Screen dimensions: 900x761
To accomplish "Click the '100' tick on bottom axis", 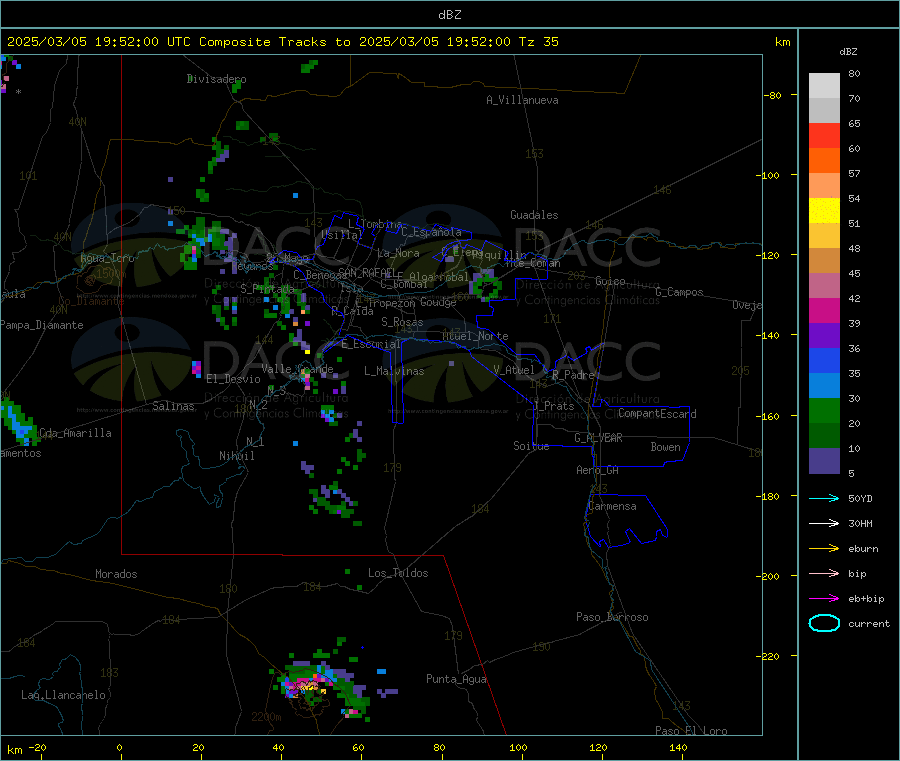I will [x=518, y=748].
